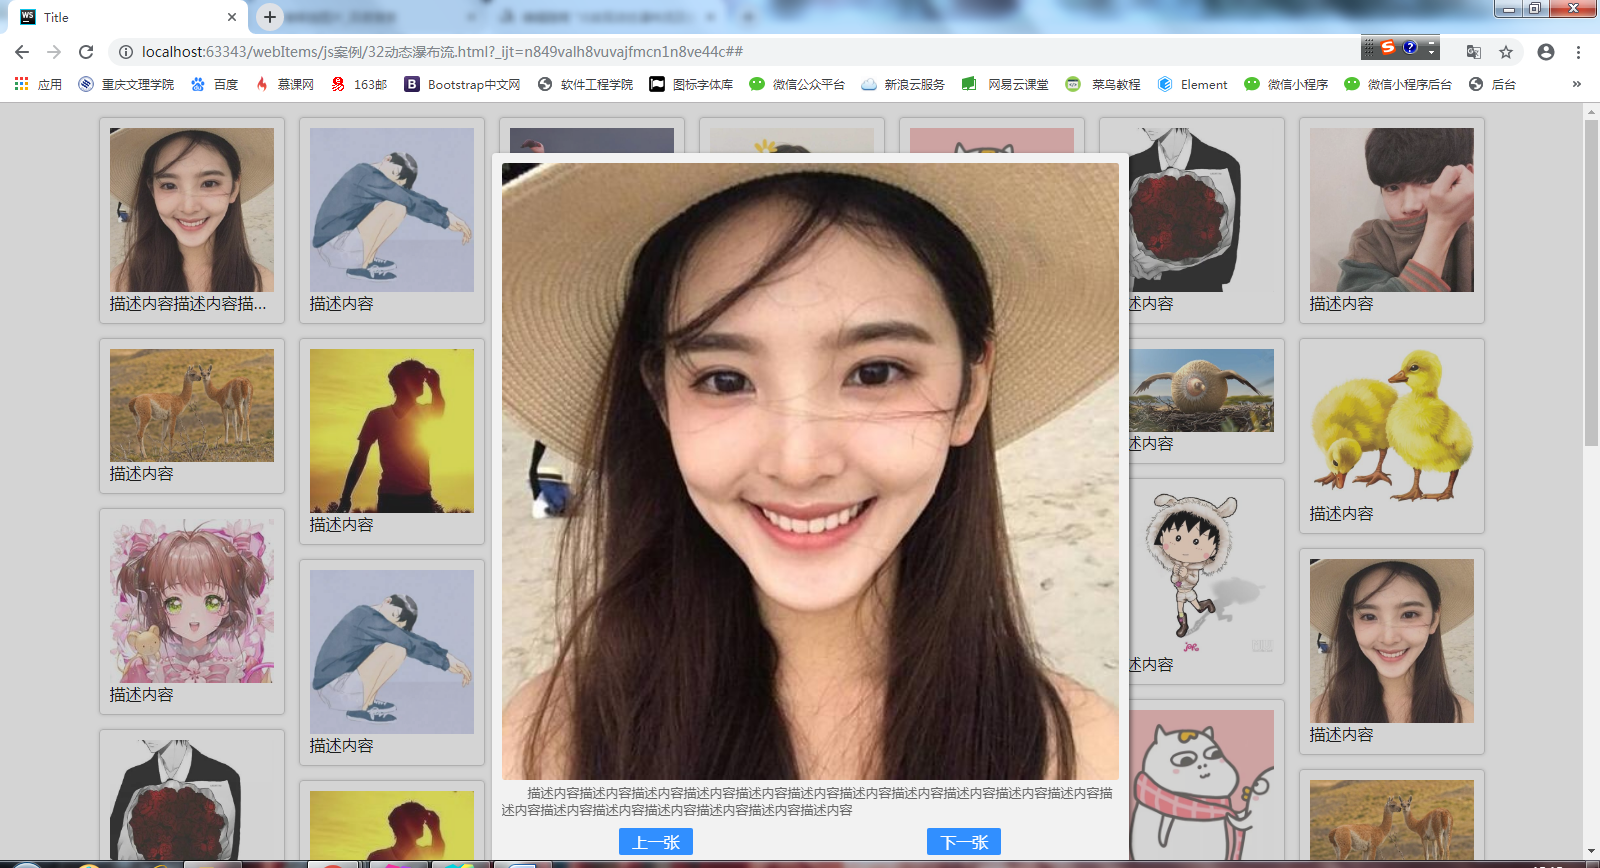Open the two deer thumbnail in first column
1600x868 pixels.
(192, 405)
